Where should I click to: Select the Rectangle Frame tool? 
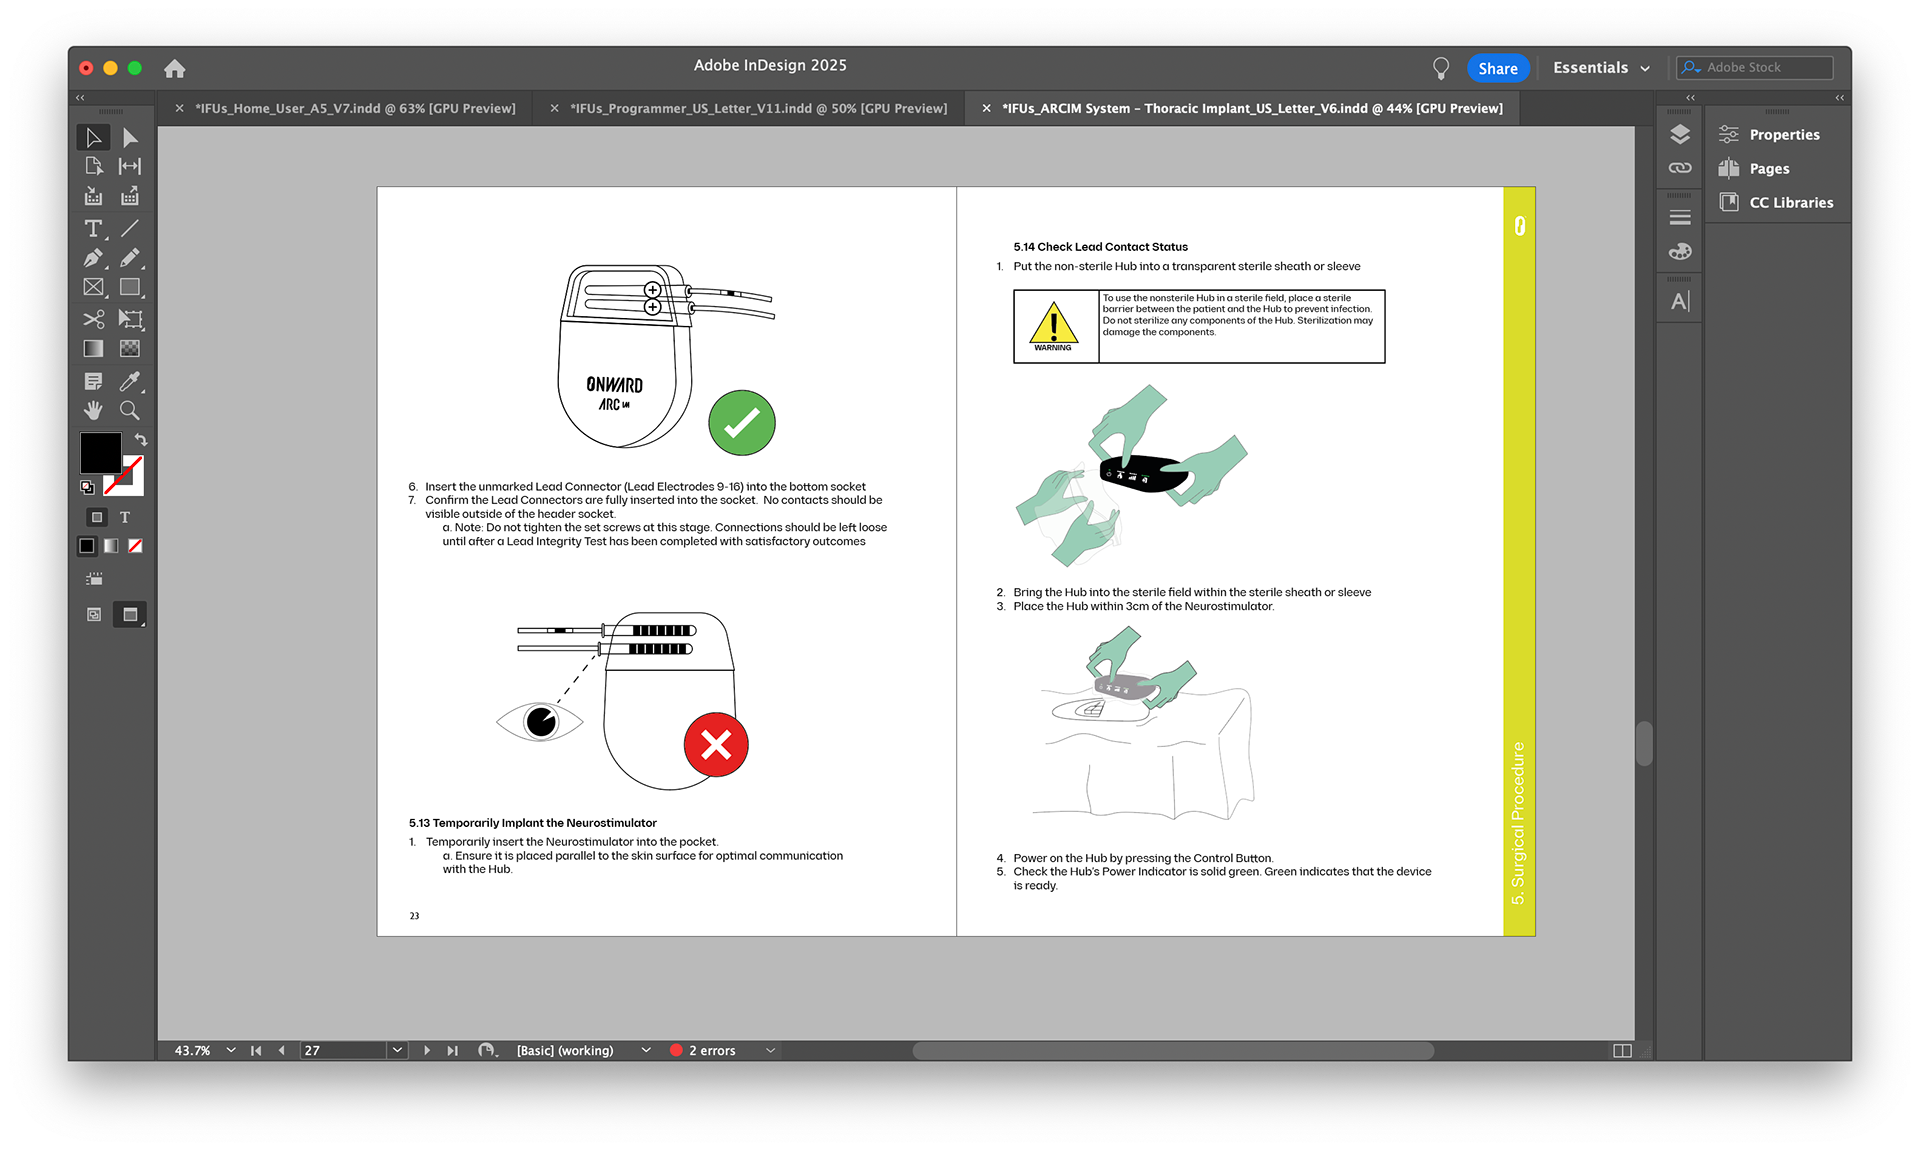click(93, 287)
